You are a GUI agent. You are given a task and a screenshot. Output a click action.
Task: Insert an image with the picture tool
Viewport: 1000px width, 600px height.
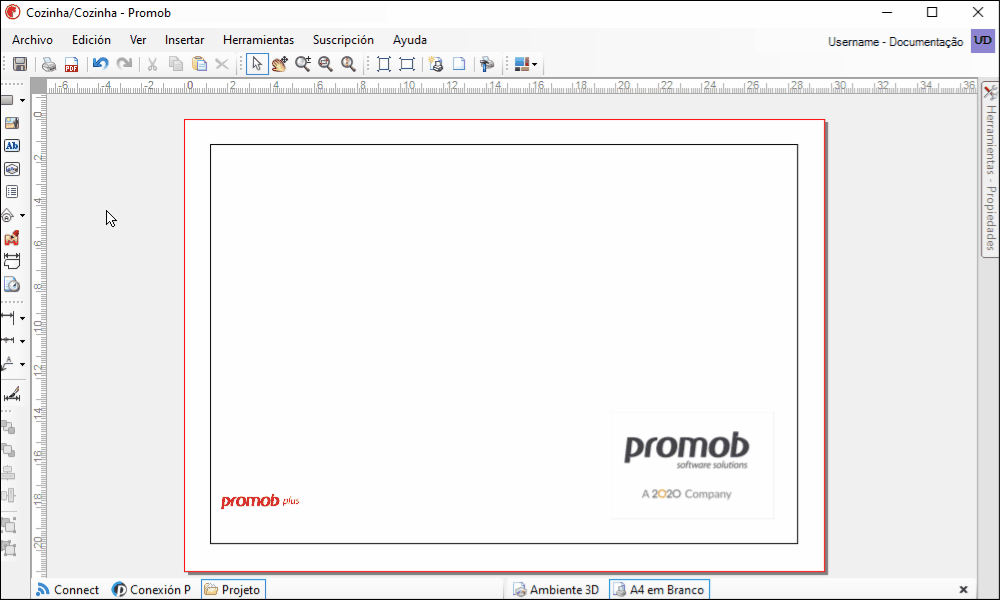point(11,123)
